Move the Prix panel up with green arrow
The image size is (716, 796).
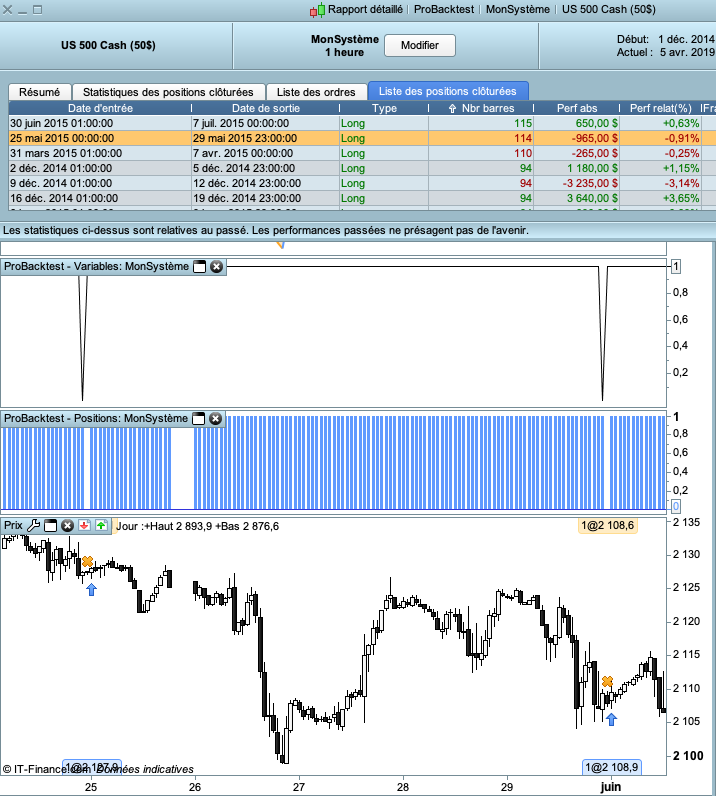[x=101, y=525]
